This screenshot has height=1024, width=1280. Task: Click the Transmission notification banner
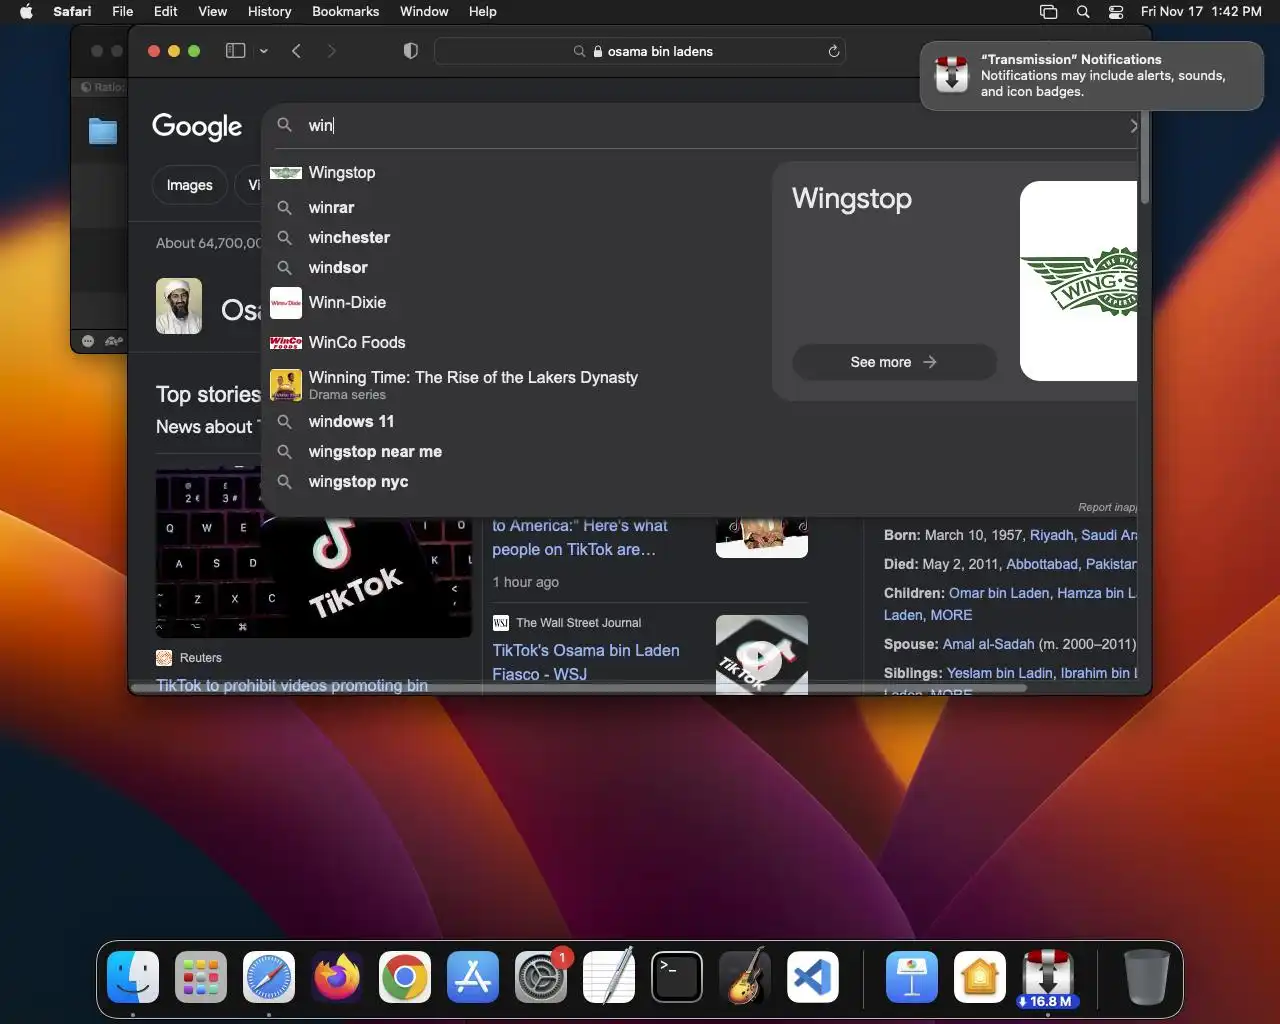pyautogui.click(x=1091, y=75)
